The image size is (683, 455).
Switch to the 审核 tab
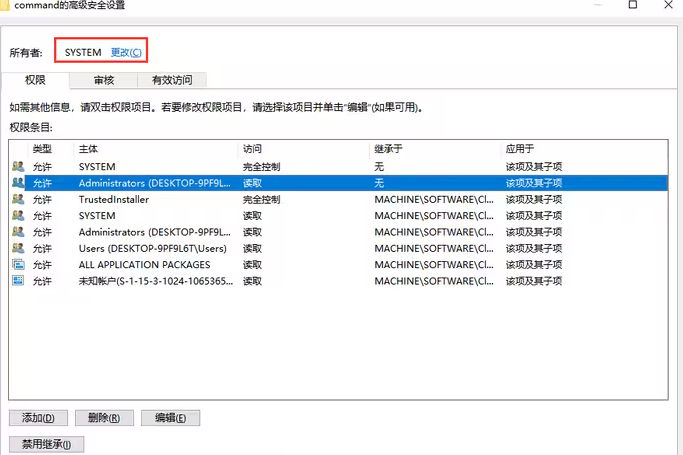pos(104,80)
